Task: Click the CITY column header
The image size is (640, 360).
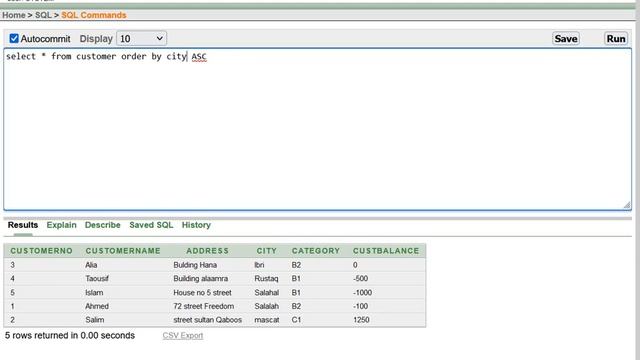Action: click(267, 251)
